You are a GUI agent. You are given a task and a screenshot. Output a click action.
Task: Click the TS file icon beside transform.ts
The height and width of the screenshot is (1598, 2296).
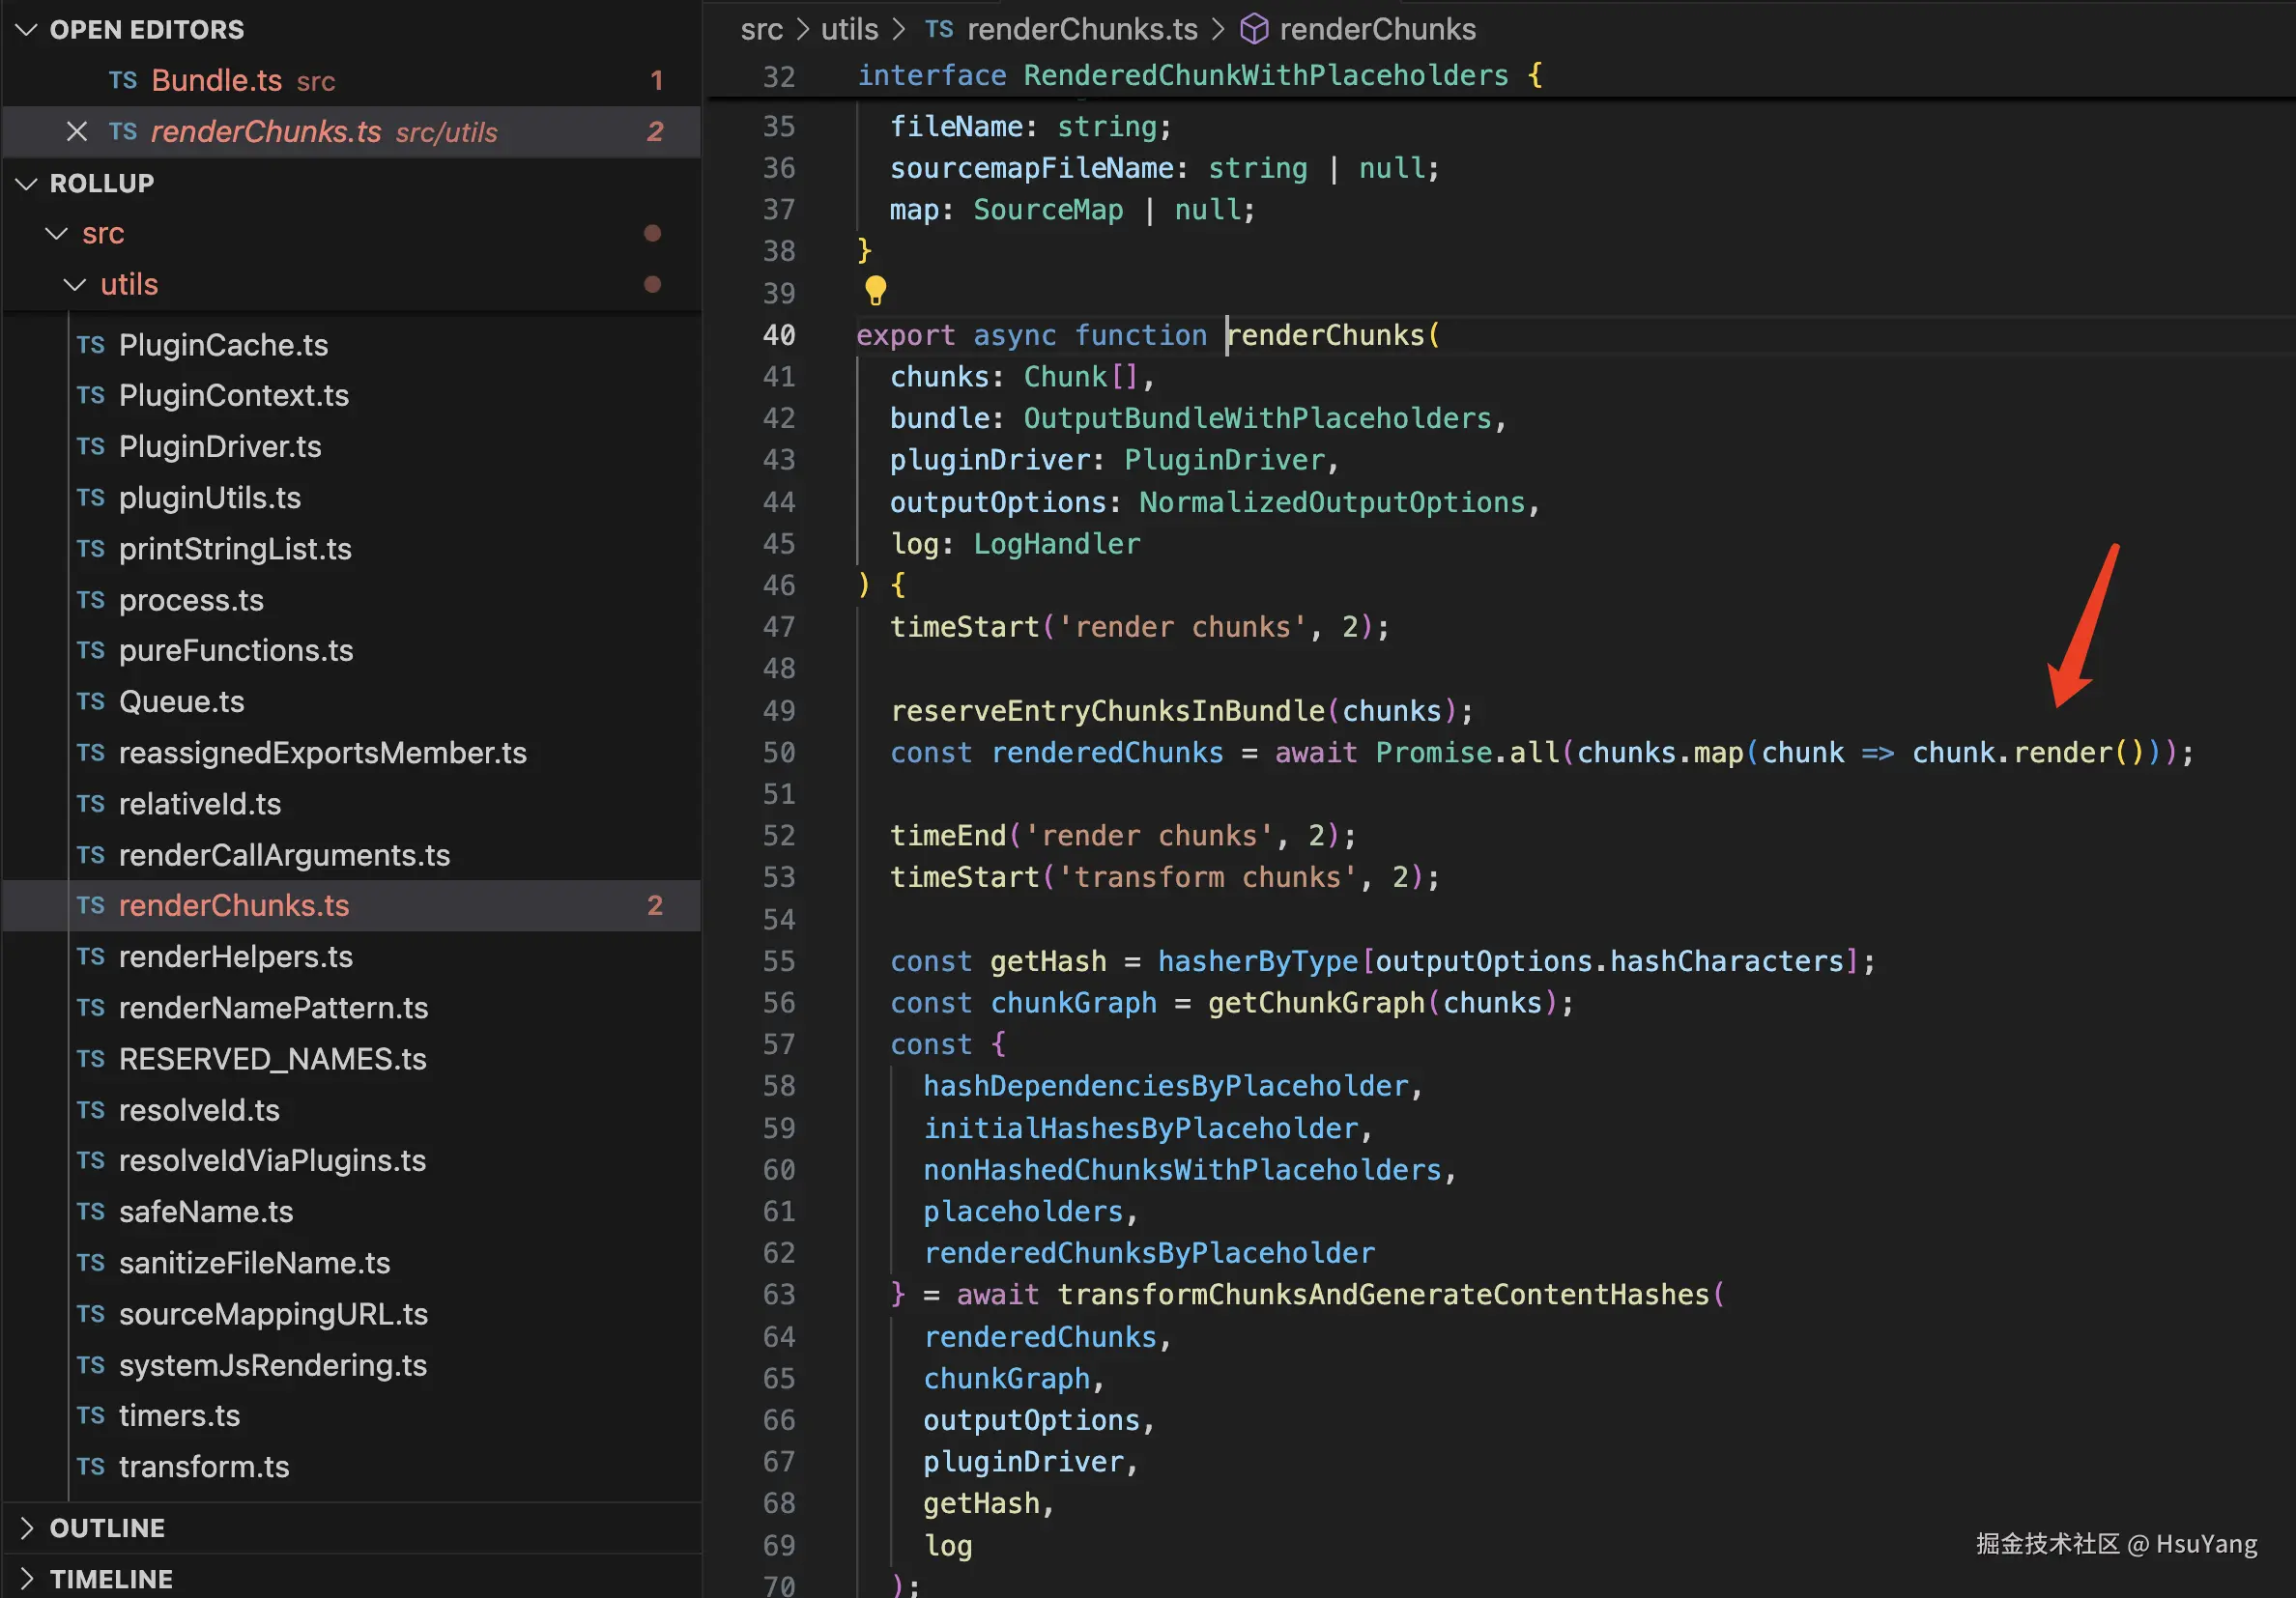(x=91, y=1466)
